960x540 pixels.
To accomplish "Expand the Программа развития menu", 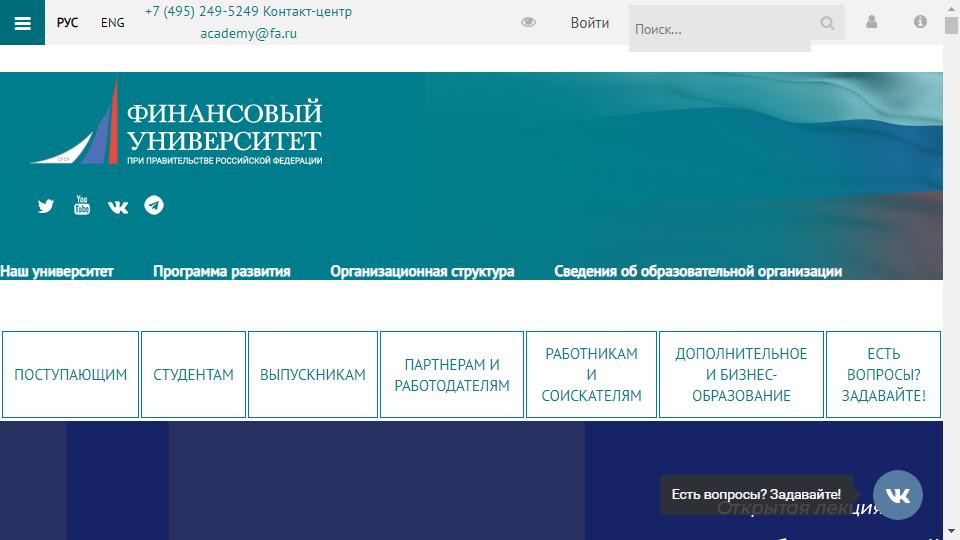I will 222,271.
